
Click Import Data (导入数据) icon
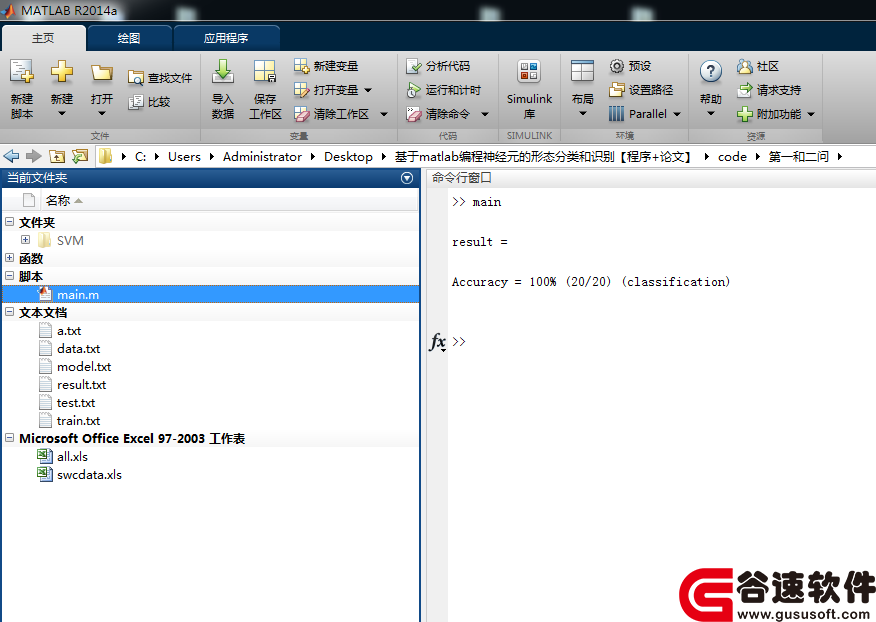click(x=223, y=72)
